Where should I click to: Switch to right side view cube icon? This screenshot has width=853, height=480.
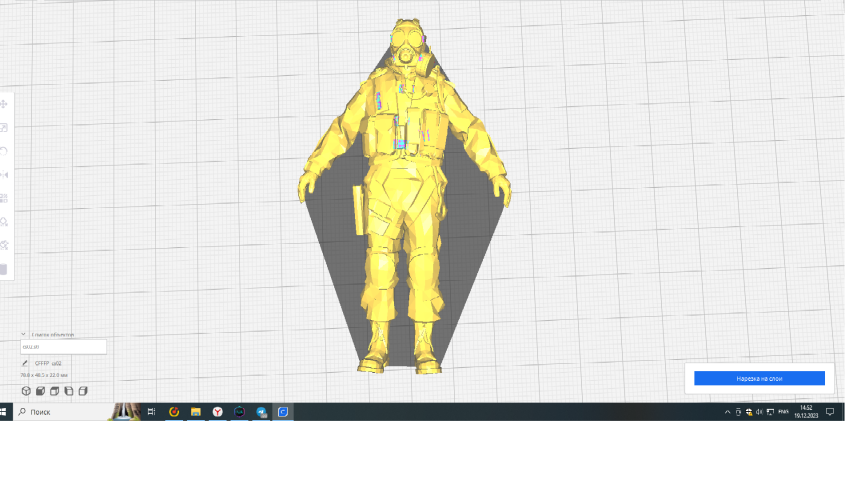[x=83, y=391]
